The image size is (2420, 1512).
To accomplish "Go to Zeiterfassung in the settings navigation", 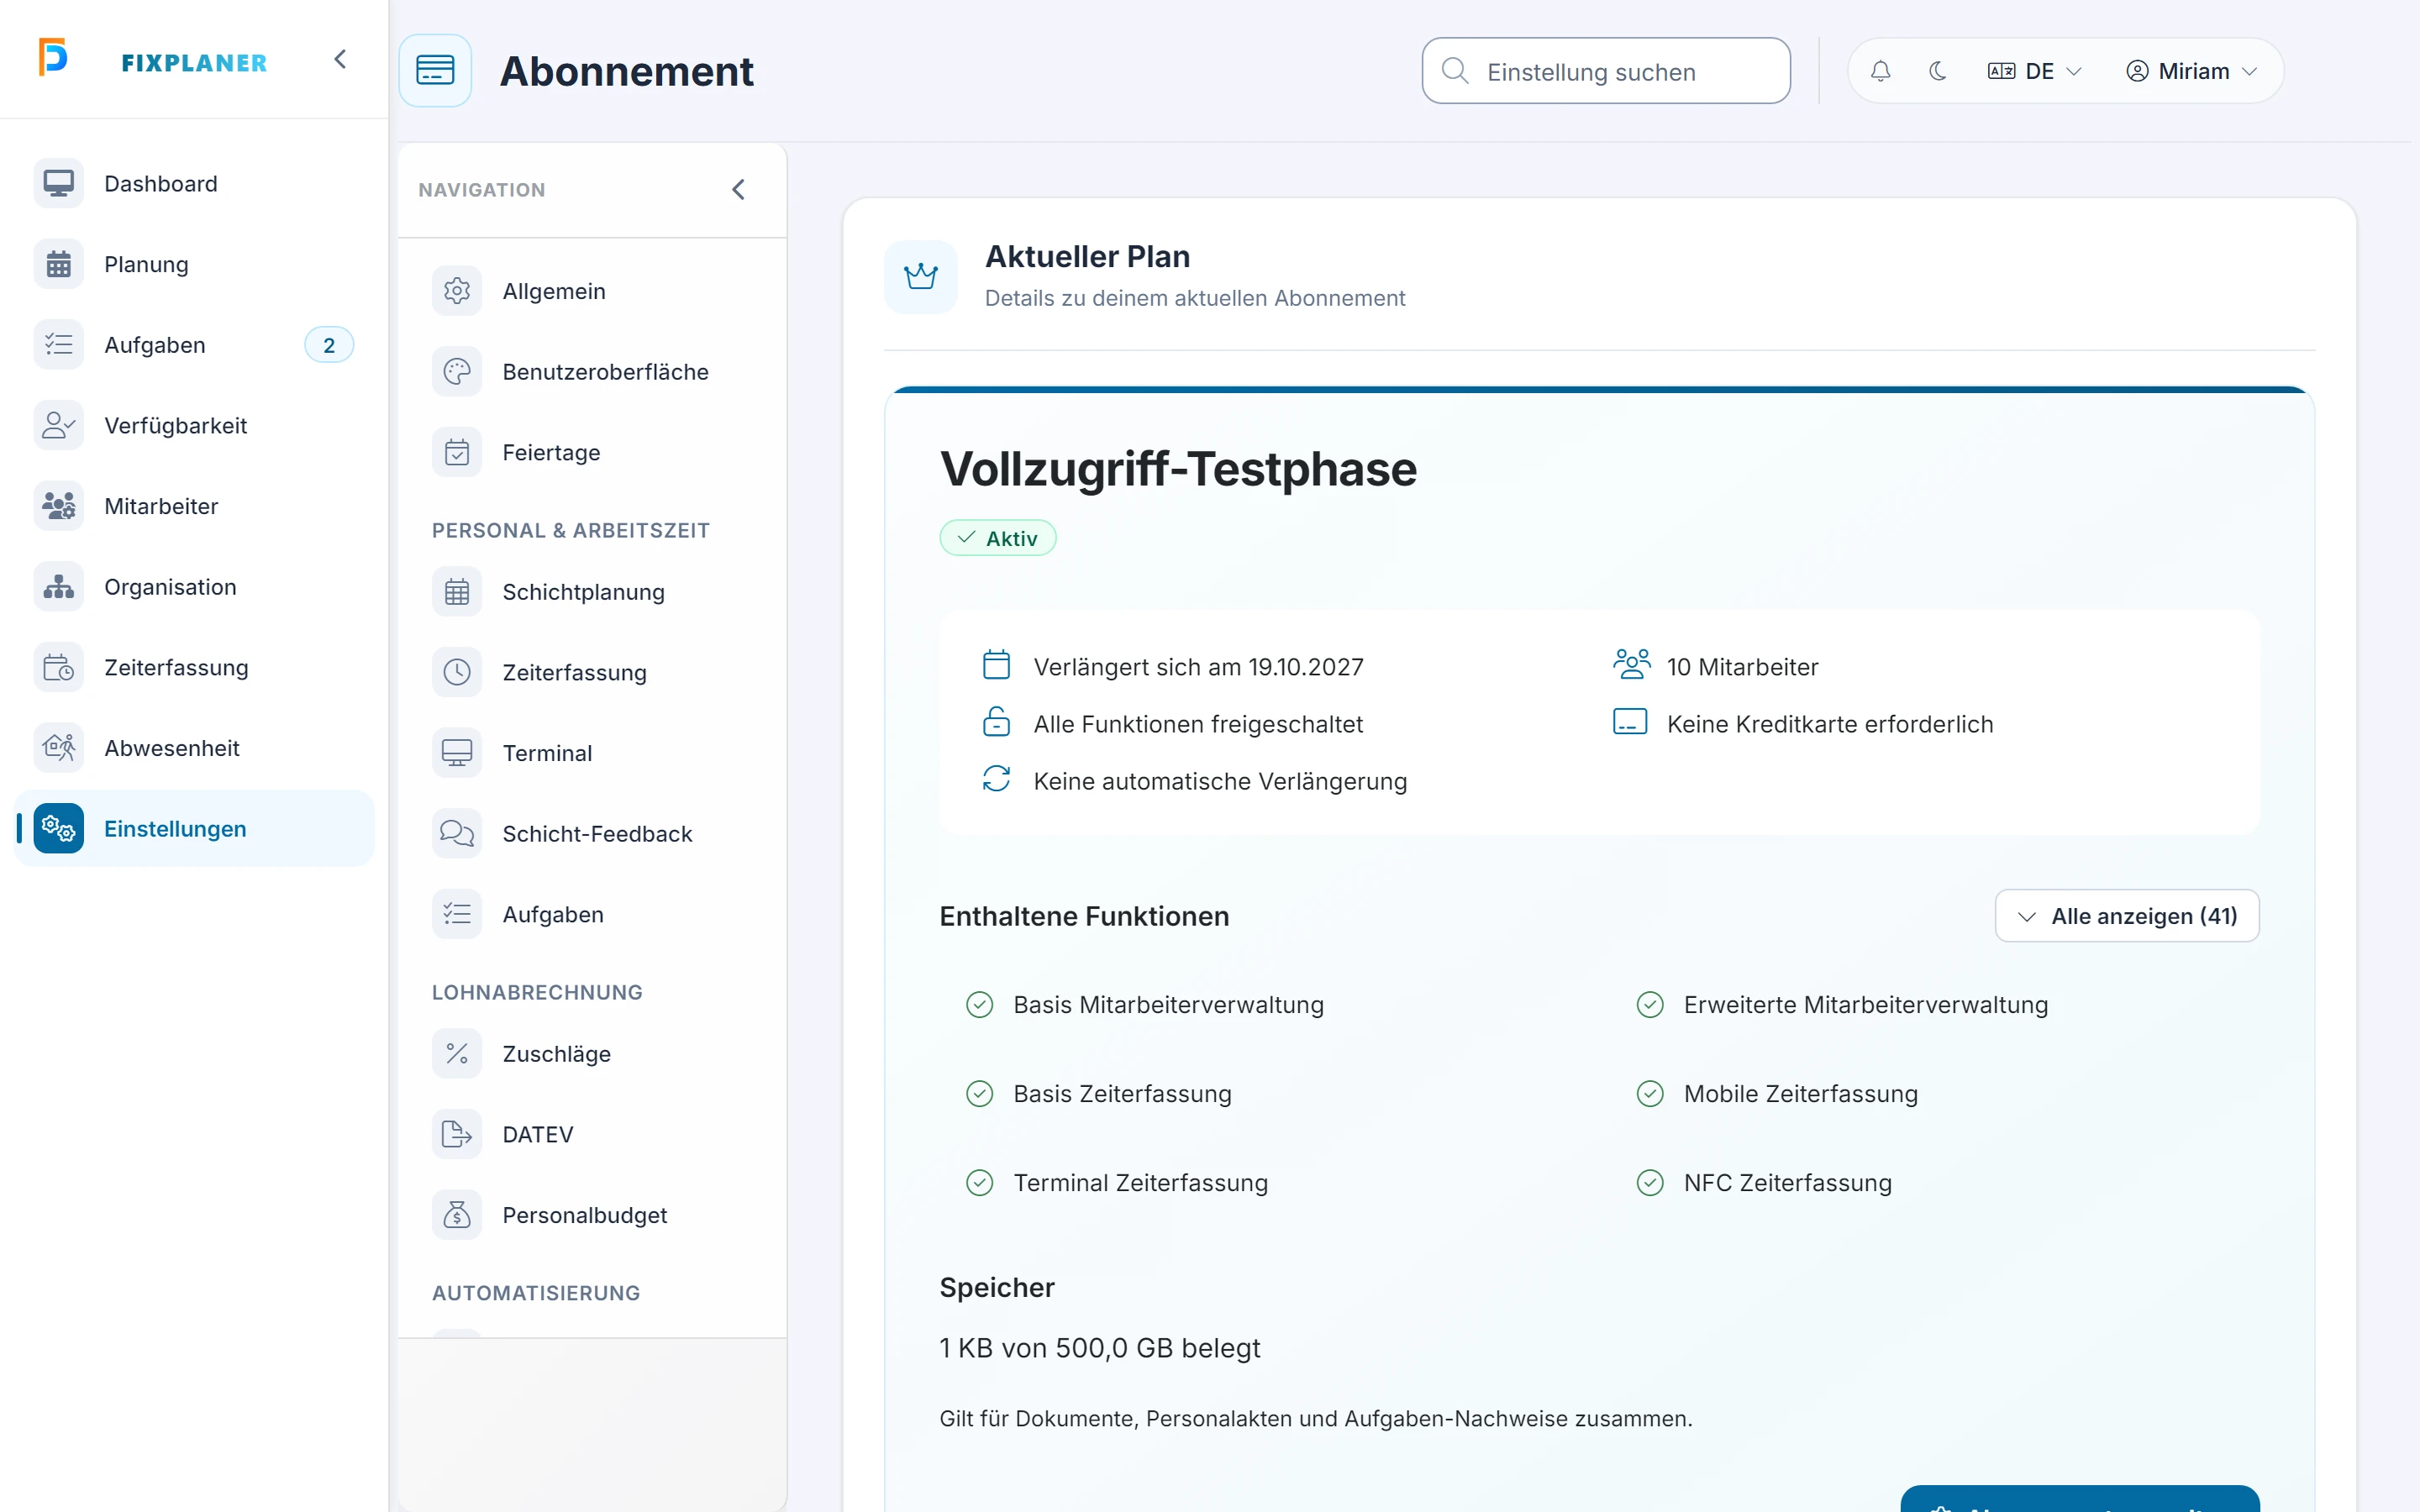I will coord(592,673).
